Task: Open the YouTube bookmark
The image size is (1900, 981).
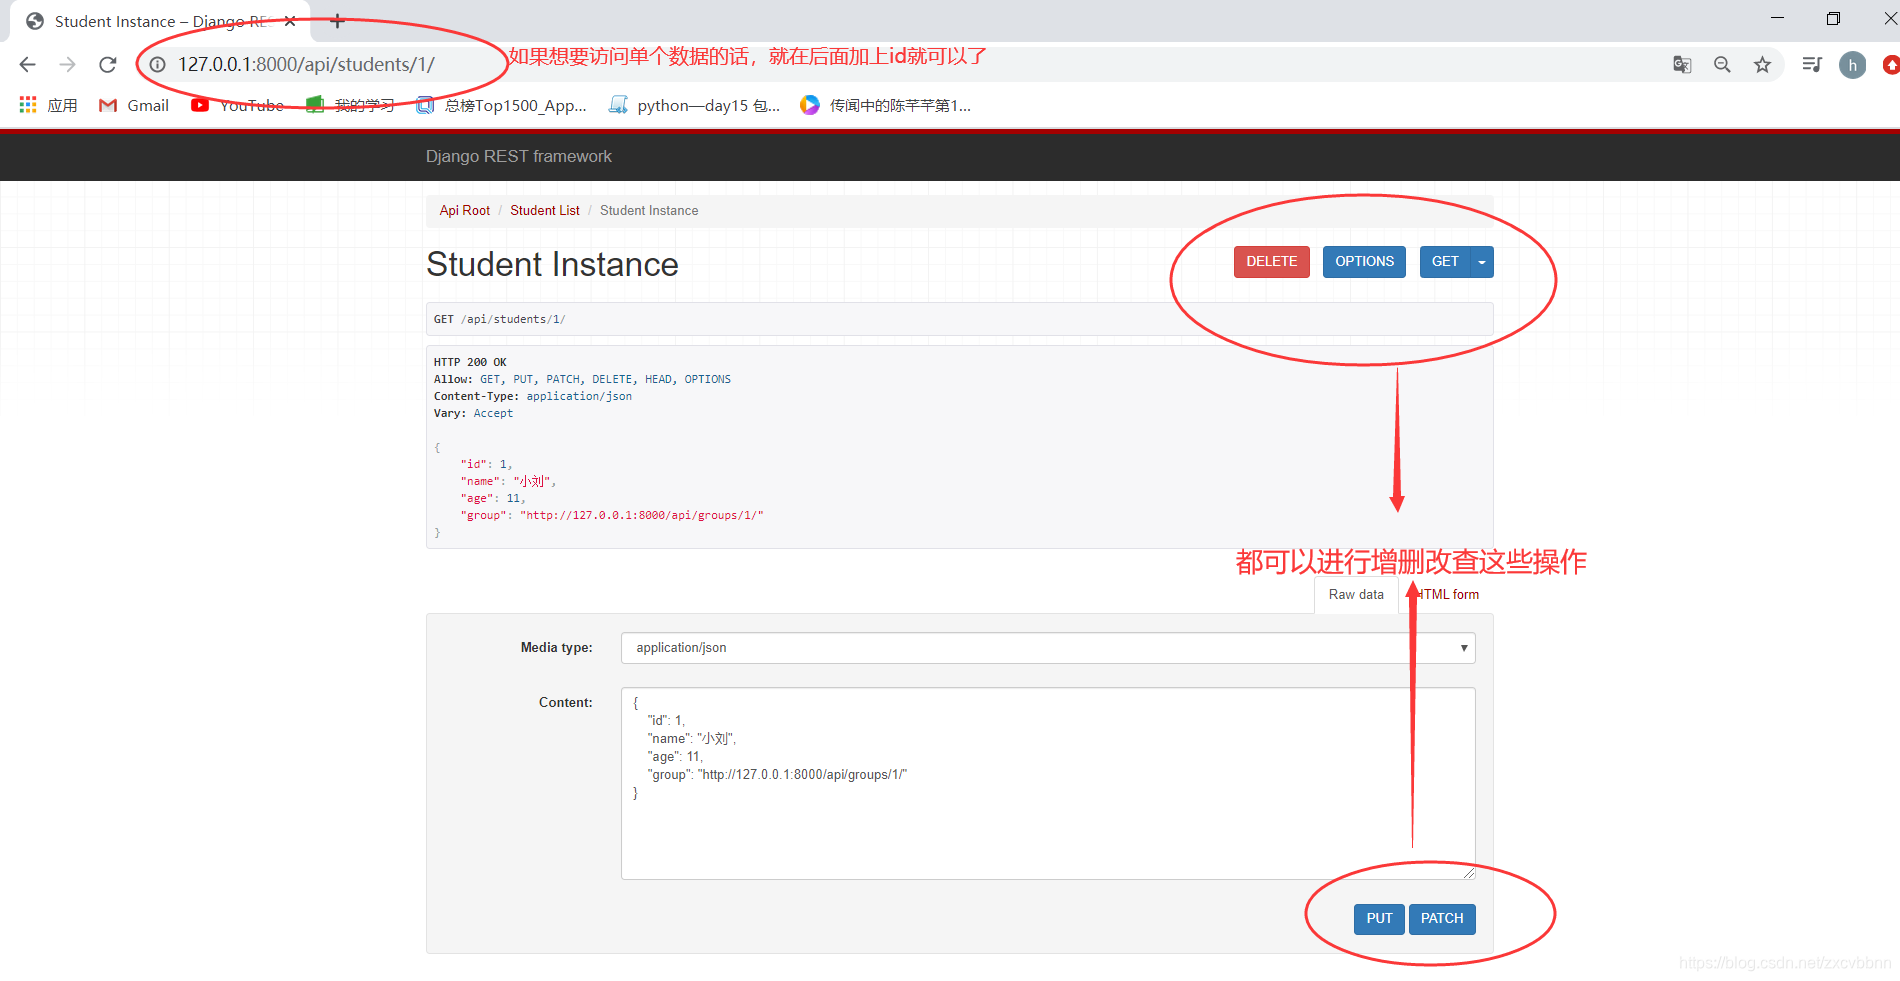Action: pyautogui.click(x=238, y=105)
